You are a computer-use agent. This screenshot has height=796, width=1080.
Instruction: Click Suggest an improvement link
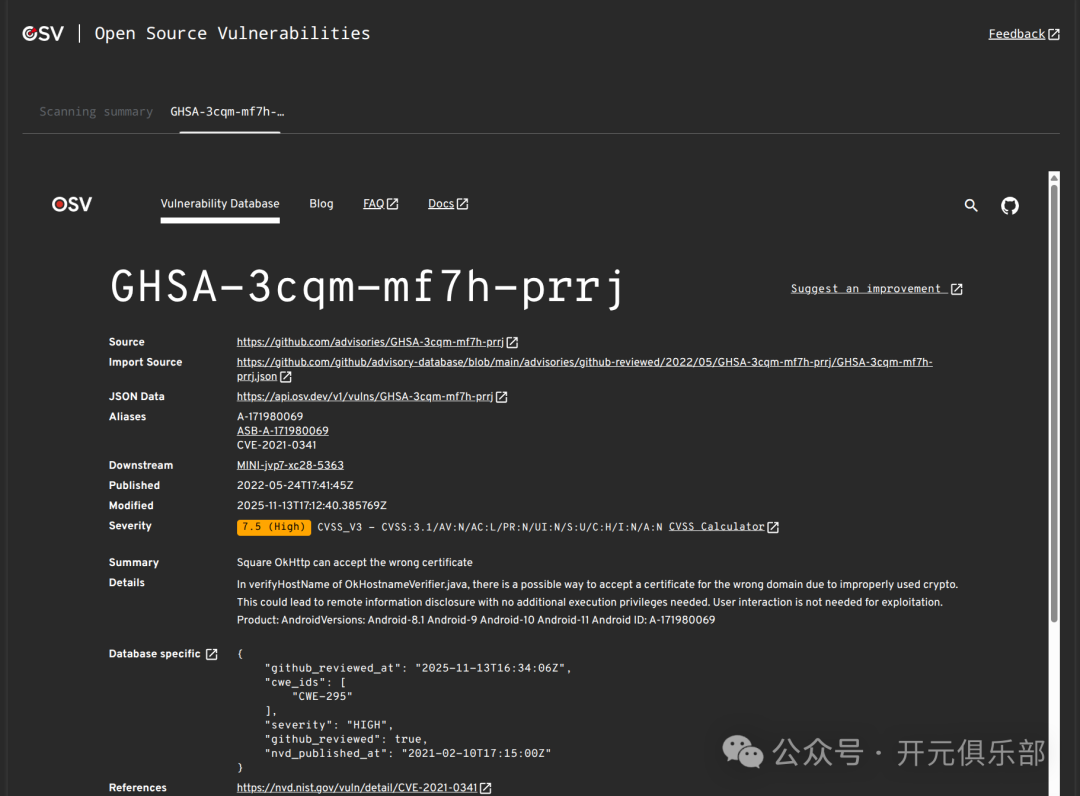pos(866,289)
